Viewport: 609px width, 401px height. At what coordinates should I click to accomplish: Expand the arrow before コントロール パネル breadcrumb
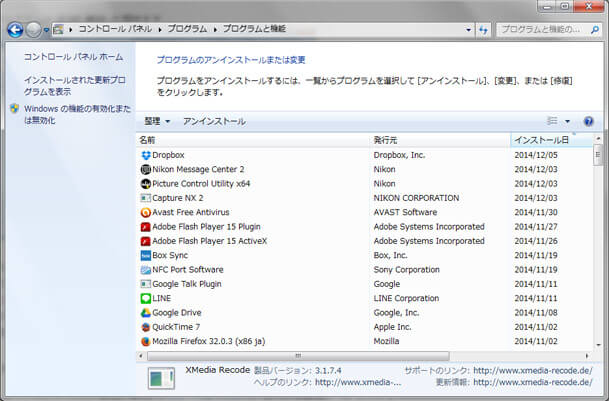point(71,29)
